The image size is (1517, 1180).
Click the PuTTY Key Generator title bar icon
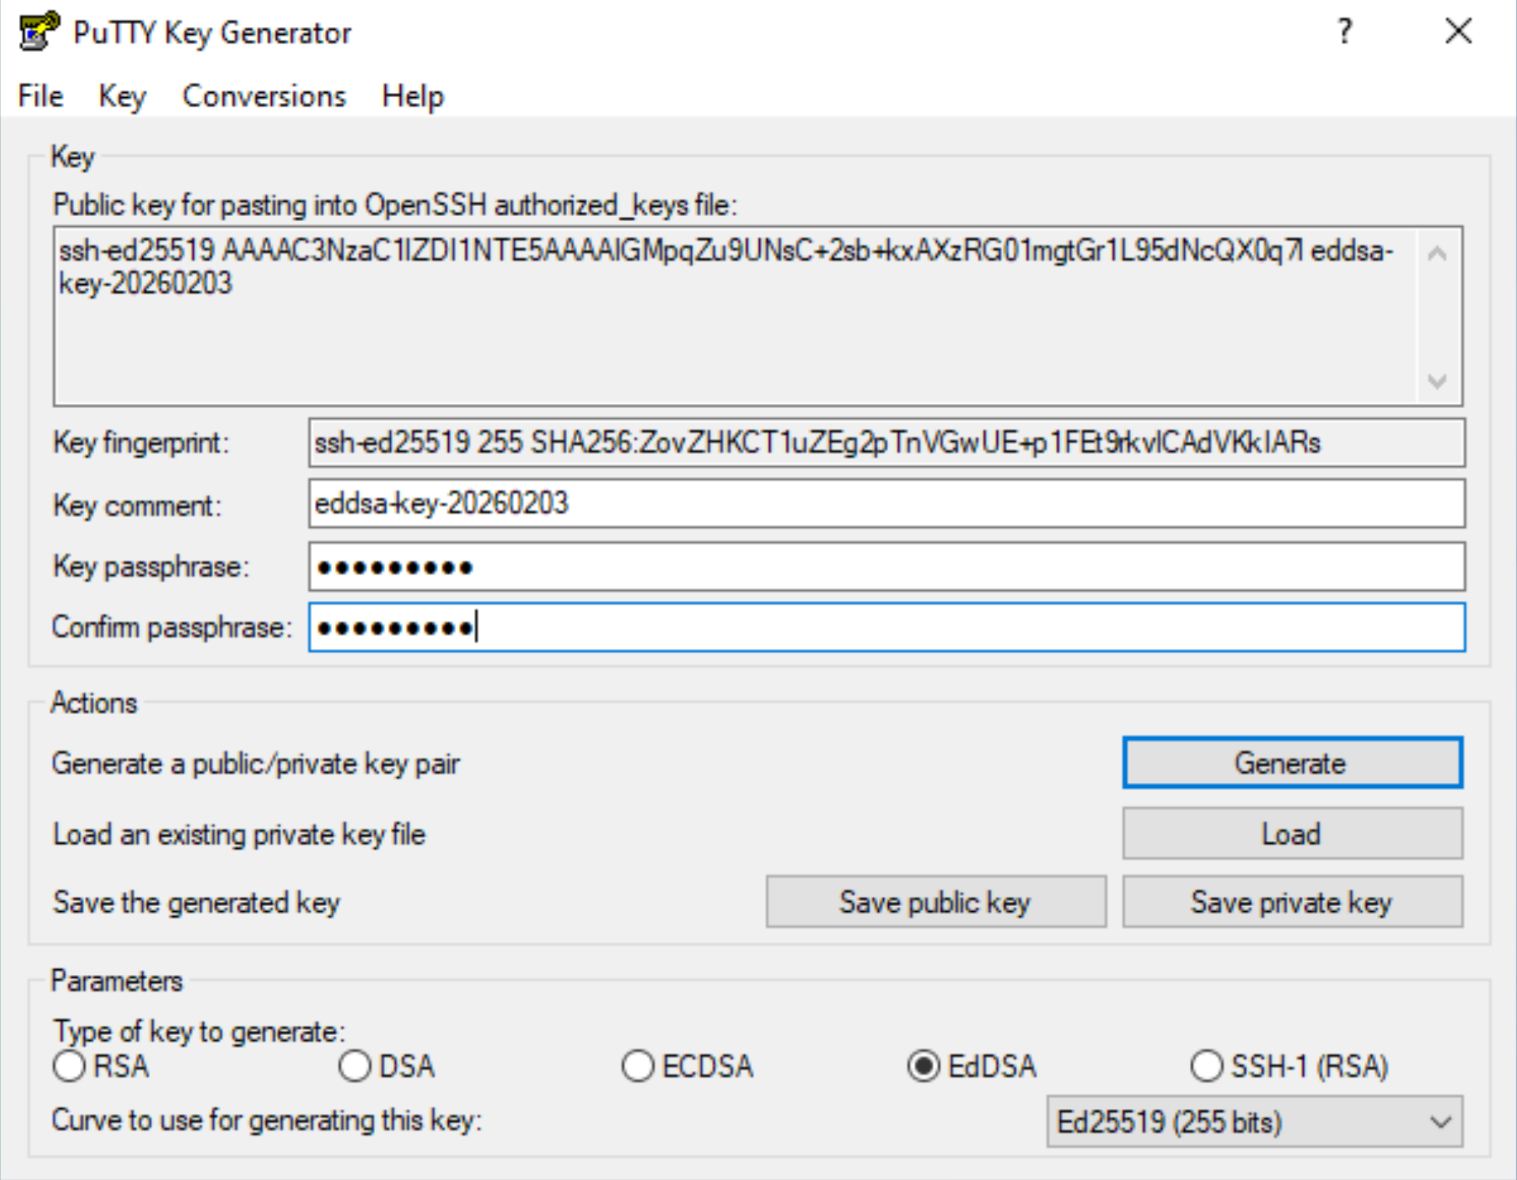(38, 32)
